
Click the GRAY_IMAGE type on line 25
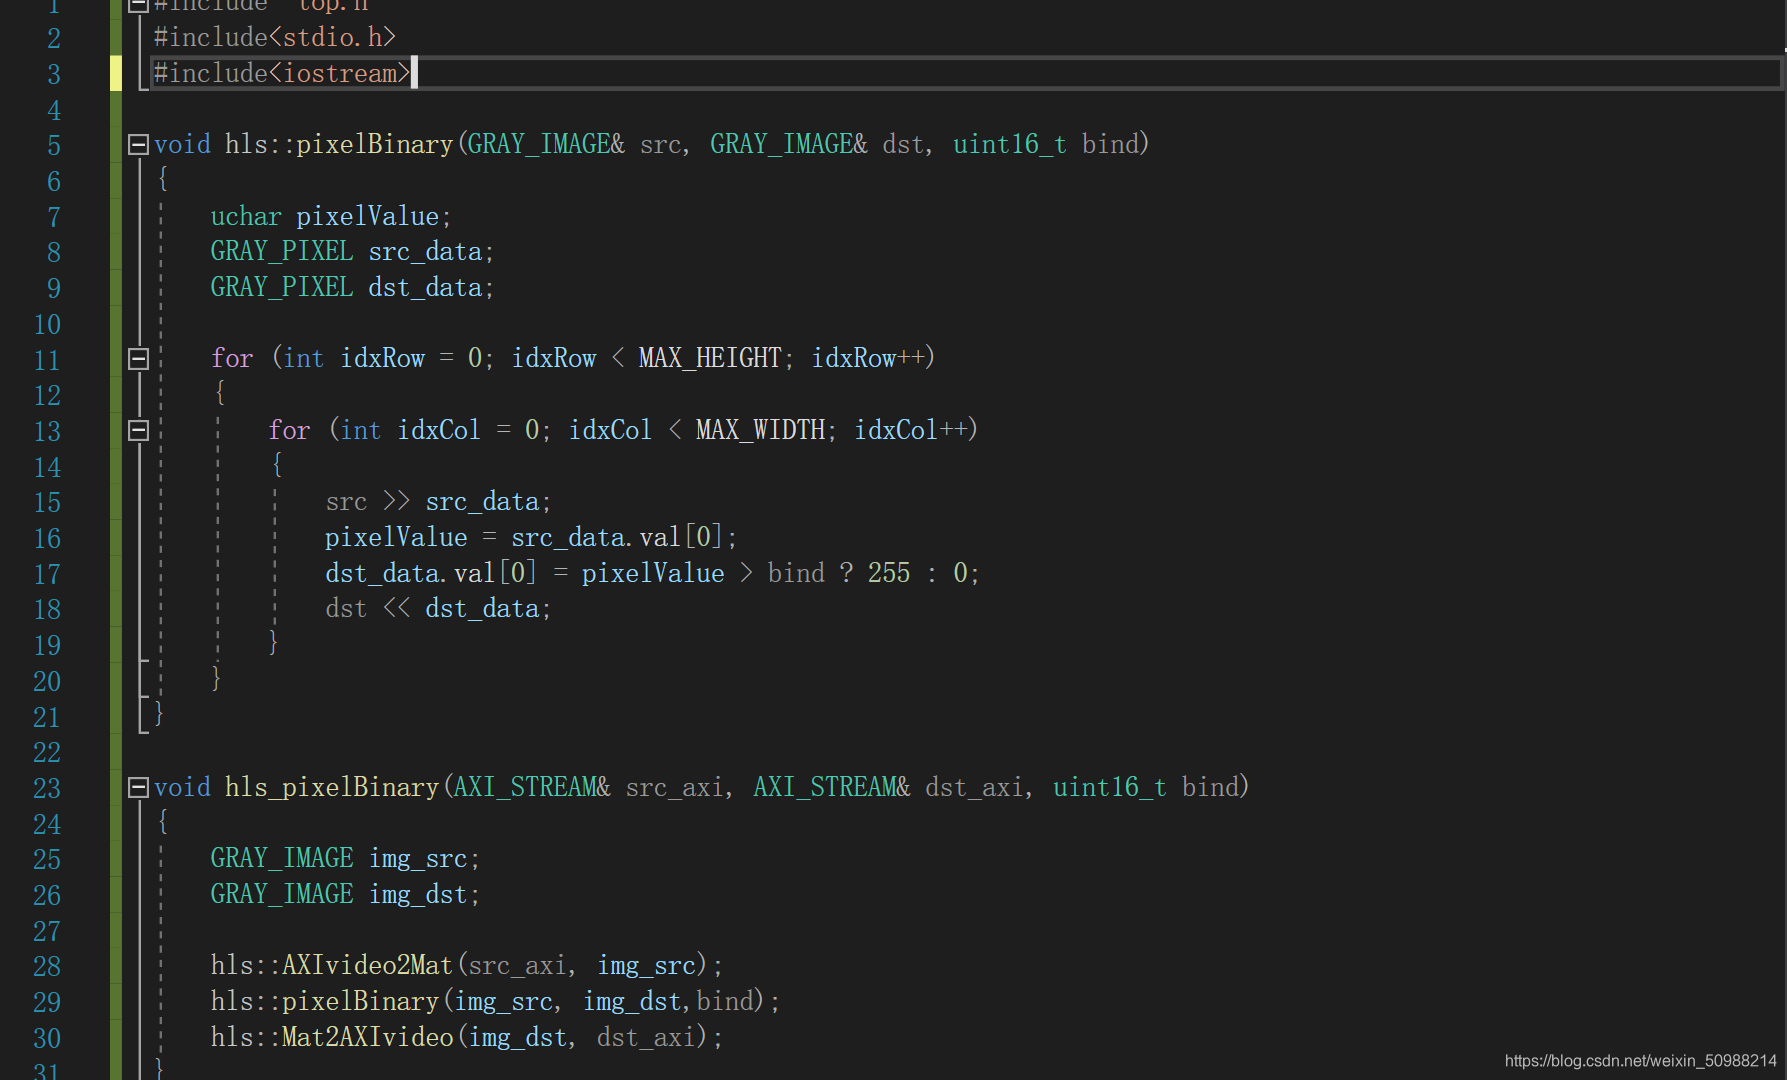tap(281, 858)
